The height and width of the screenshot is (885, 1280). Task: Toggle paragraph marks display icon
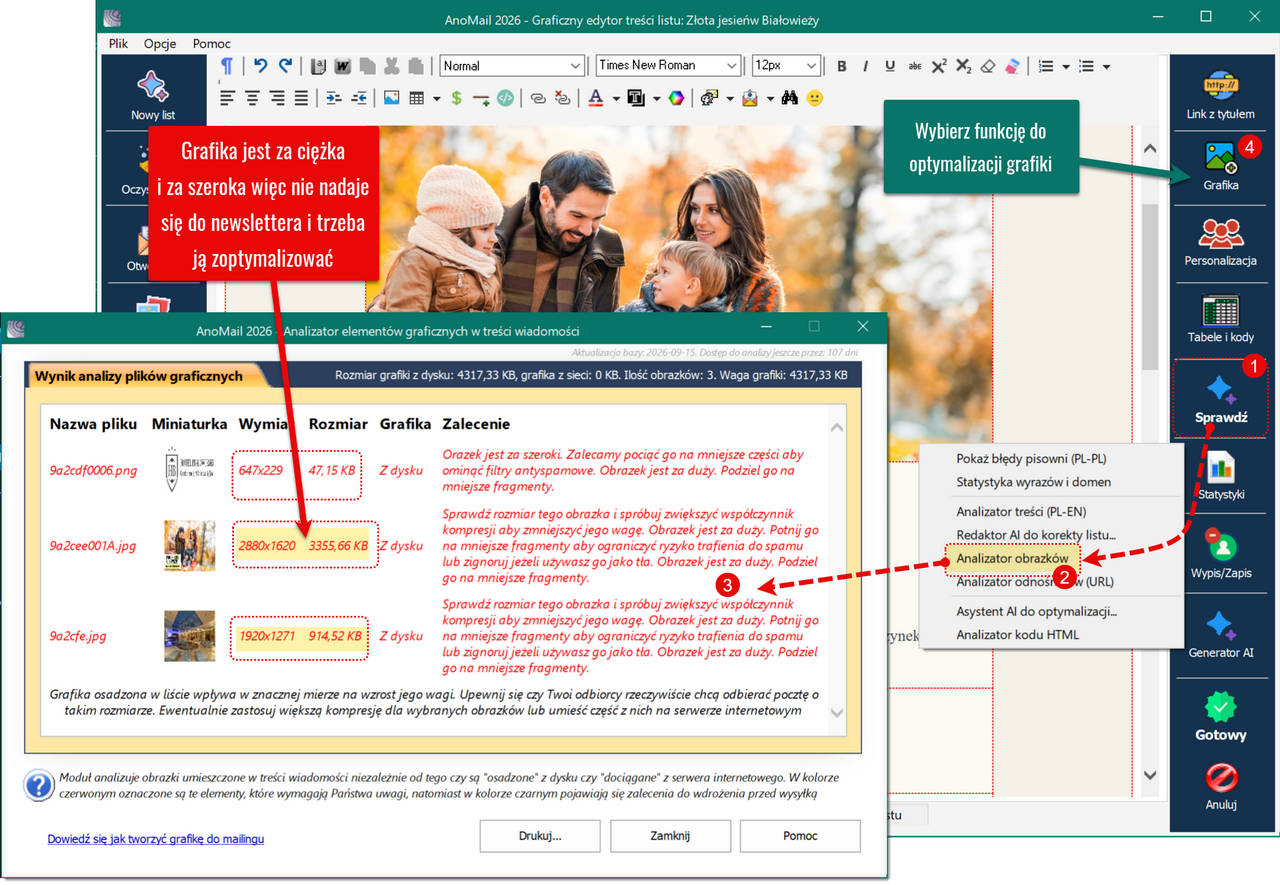click(x=227, y=66)
